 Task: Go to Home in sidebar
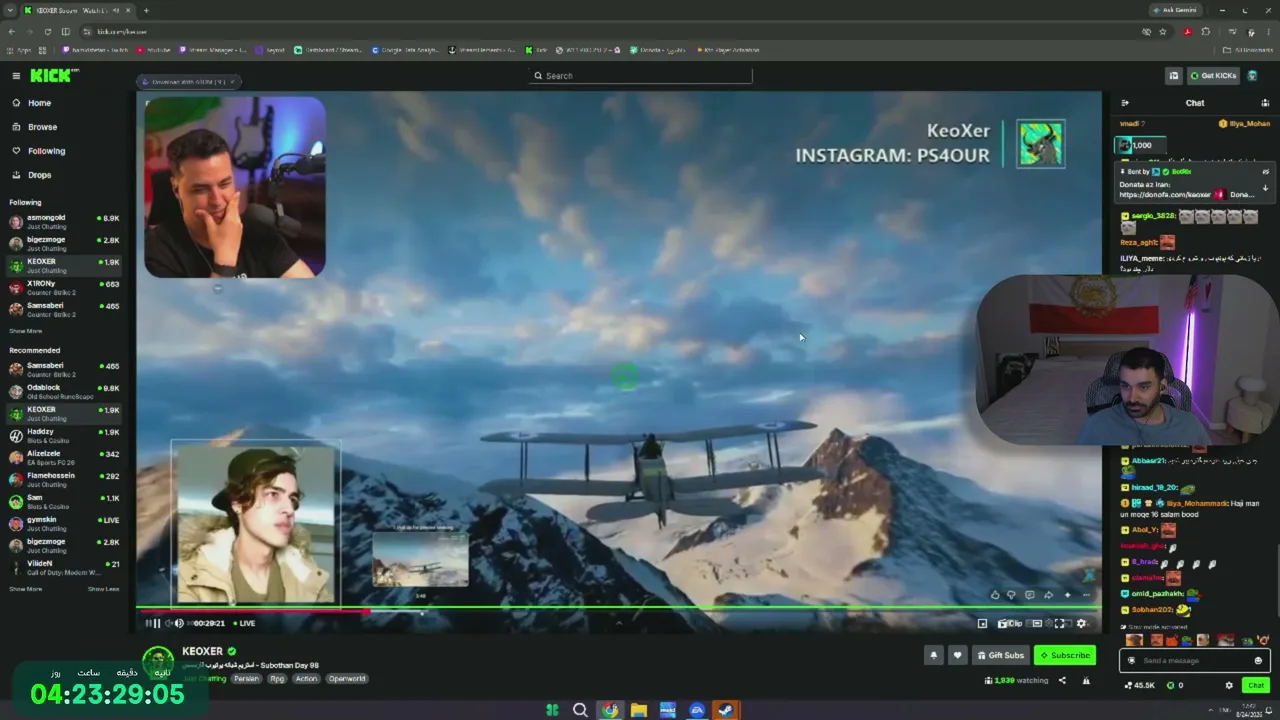click(39, 103)
